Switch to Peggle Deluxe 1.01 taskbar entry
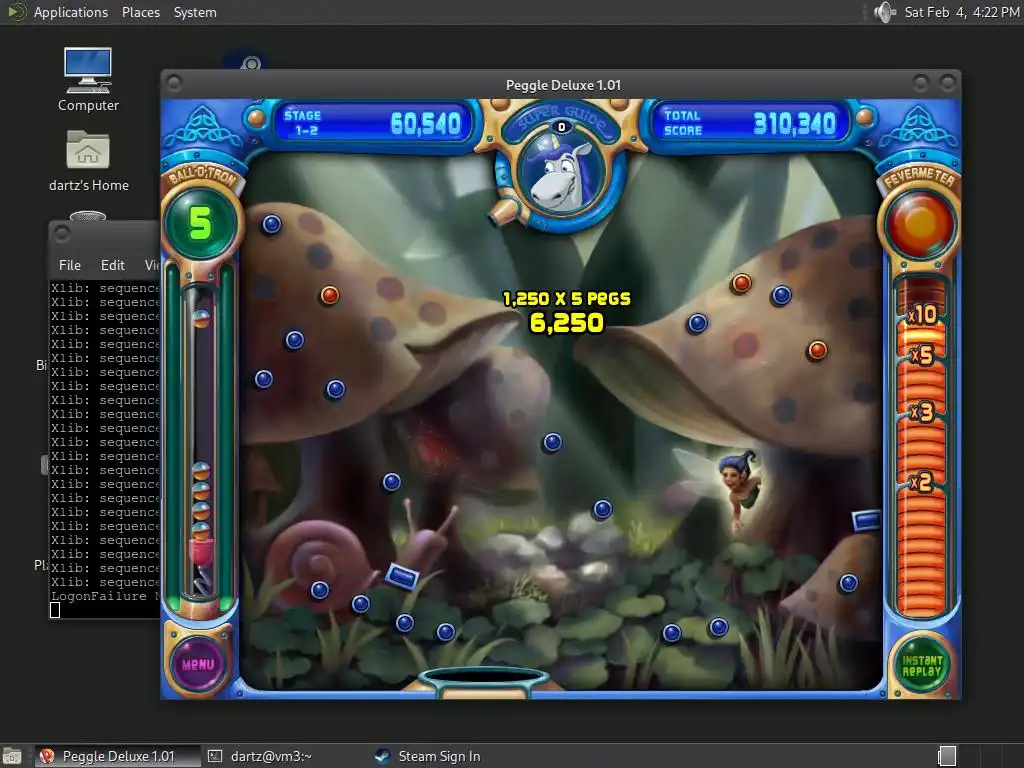 point(117,756)
